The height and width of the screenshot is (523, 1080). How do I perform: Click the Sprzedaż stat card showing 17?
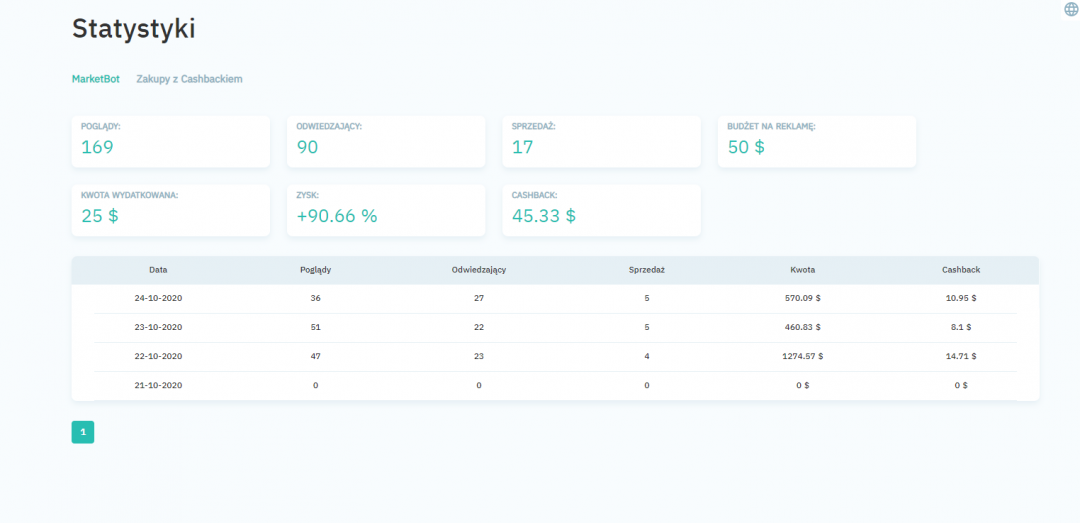601,141
